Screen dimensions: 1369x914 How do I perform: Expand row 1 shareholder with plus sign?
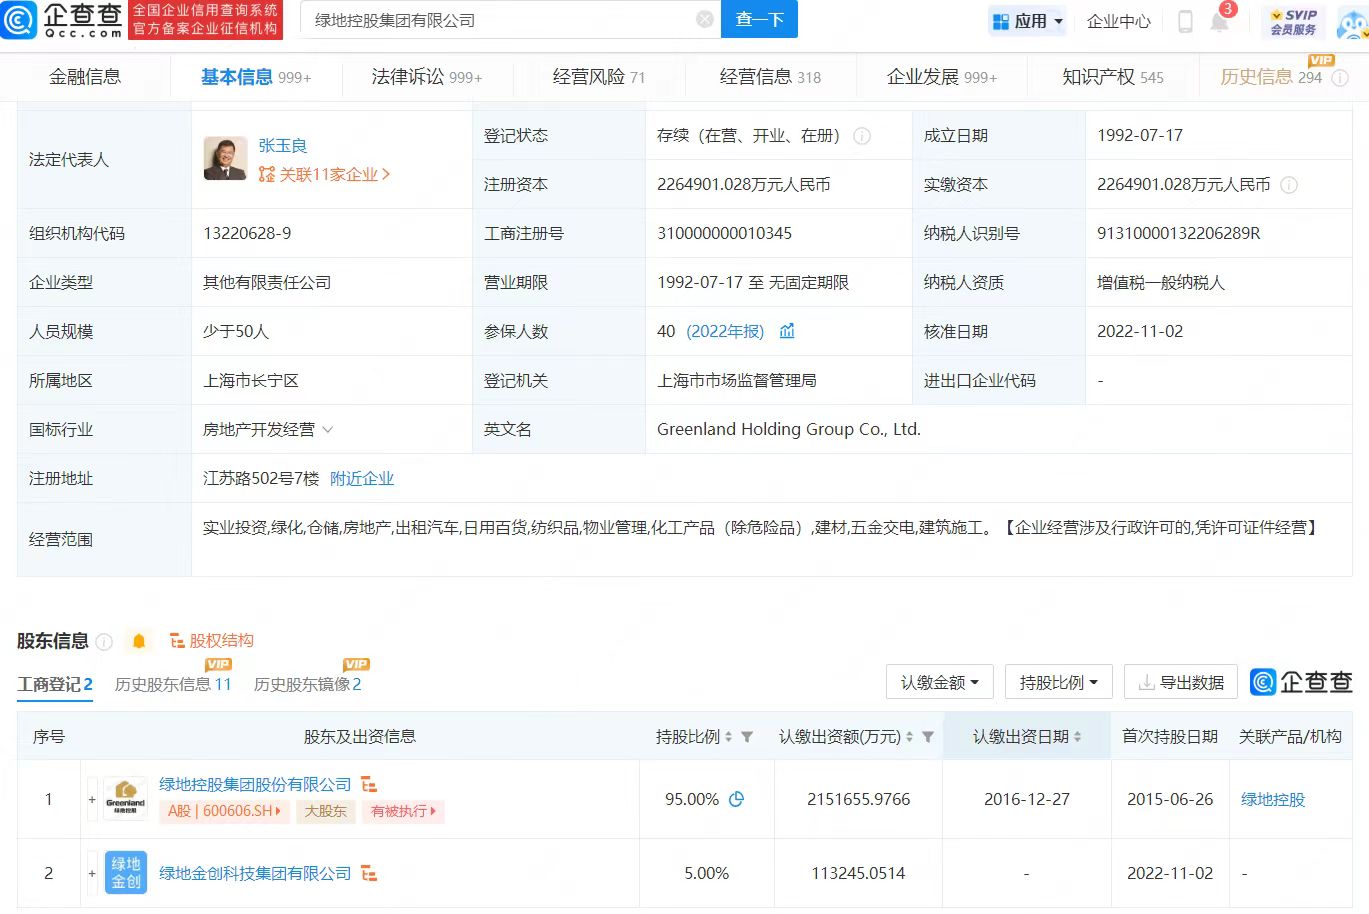tap(92, 799)
